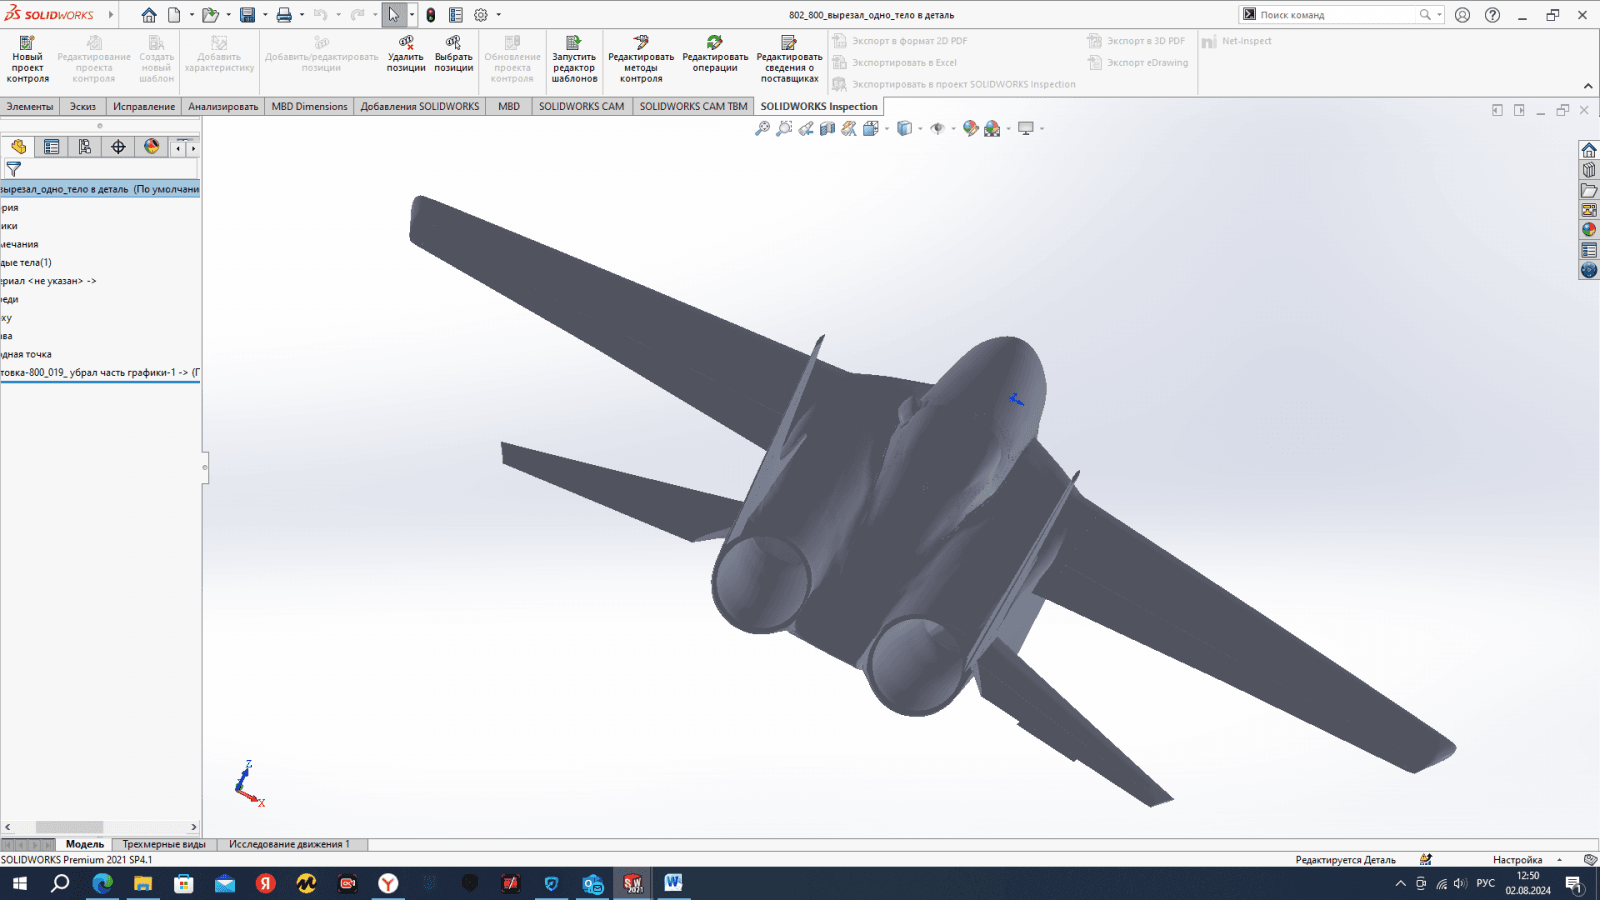The height and width of the screenshot is (900, 1600).
Task: Click Выбрать позиции tool
Action: (x=453, y=54)
